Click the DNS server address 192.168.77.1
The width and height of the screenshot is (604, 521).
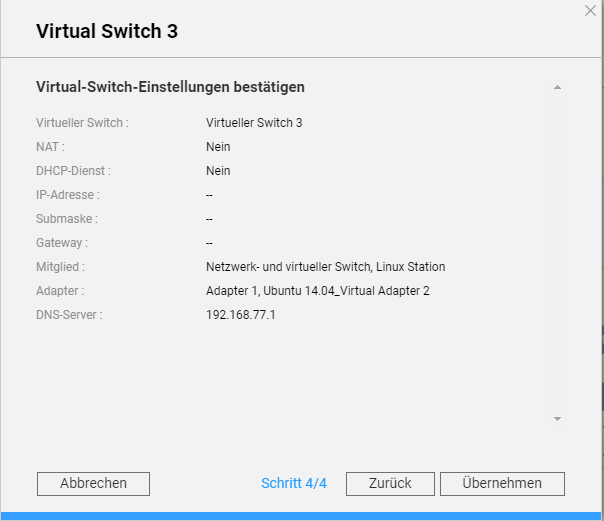(x=240, y=315)
